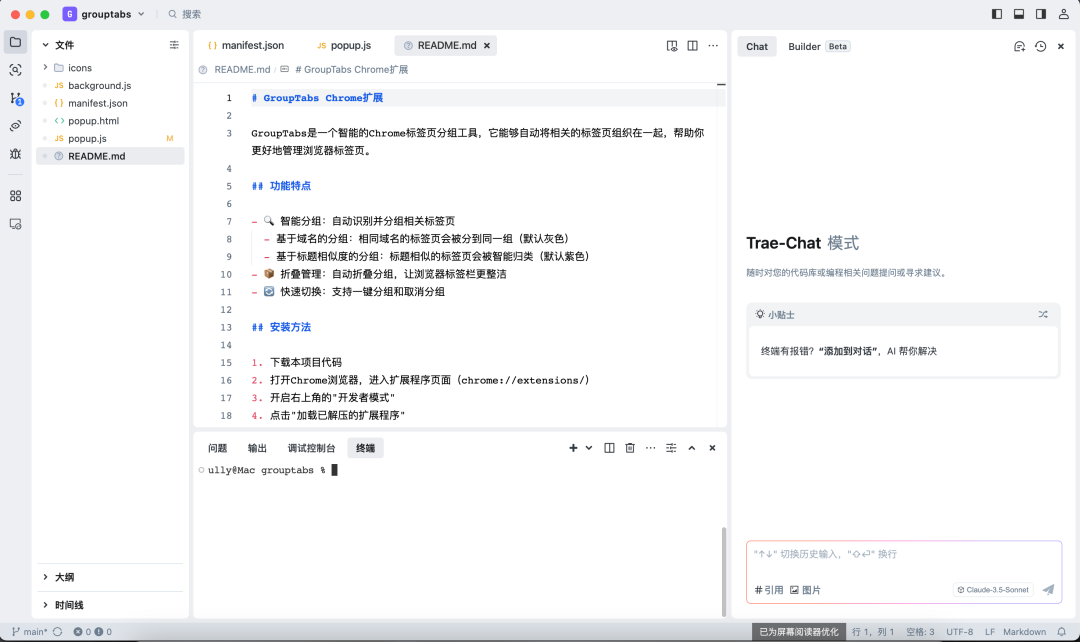
Task: Sync changes icon in status bar
Action: pyautogui.click(x=57, y=632)
